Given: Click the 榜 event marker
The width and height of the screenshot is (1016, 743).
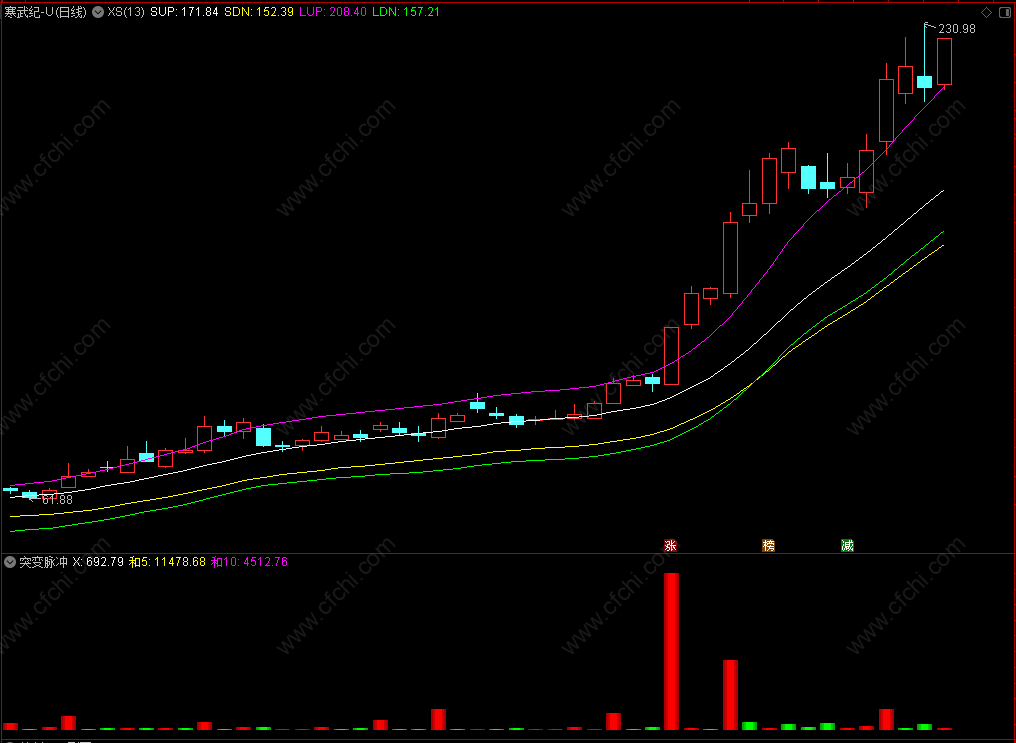Looking at the screenshot, I should pos(768,545).
